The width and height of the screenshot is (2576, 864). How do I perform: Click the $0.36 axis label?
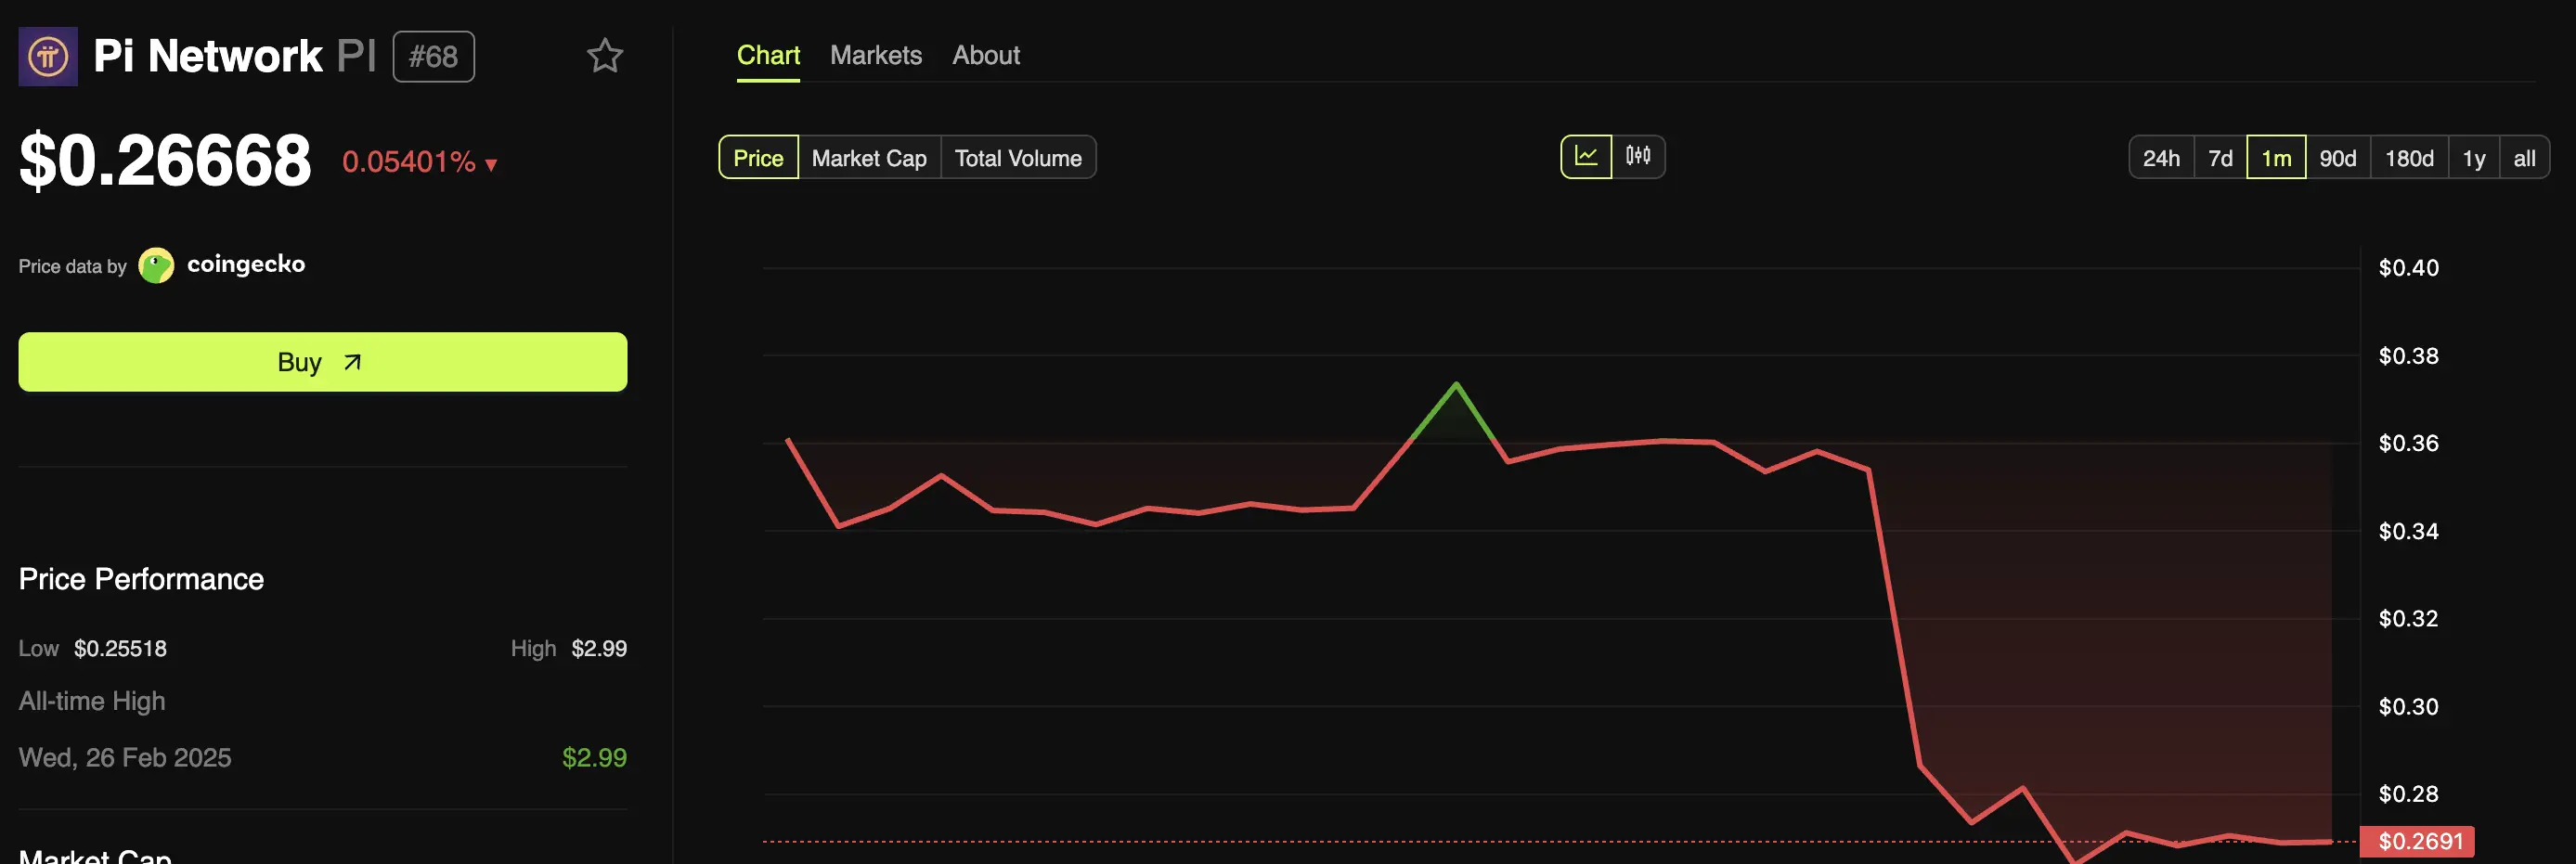[2408, 443]
